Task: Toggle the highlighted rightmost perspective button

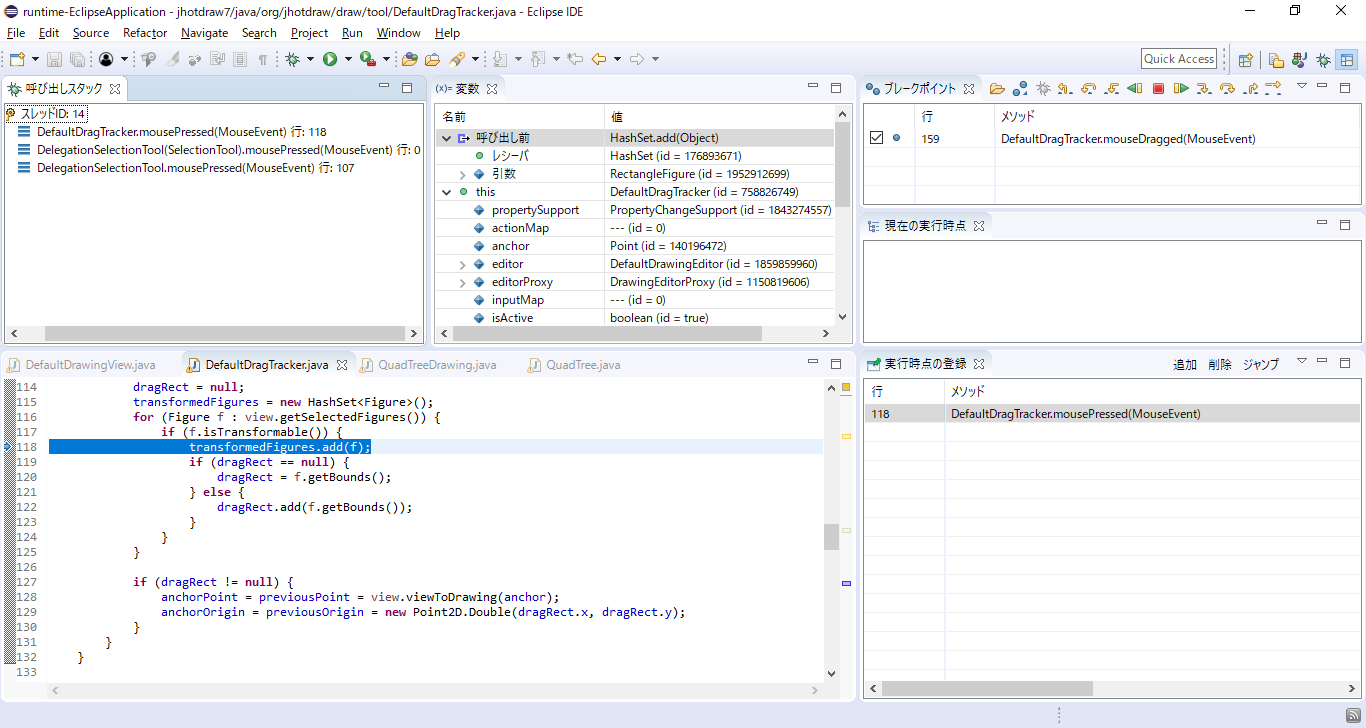Action: point(1347,60)
